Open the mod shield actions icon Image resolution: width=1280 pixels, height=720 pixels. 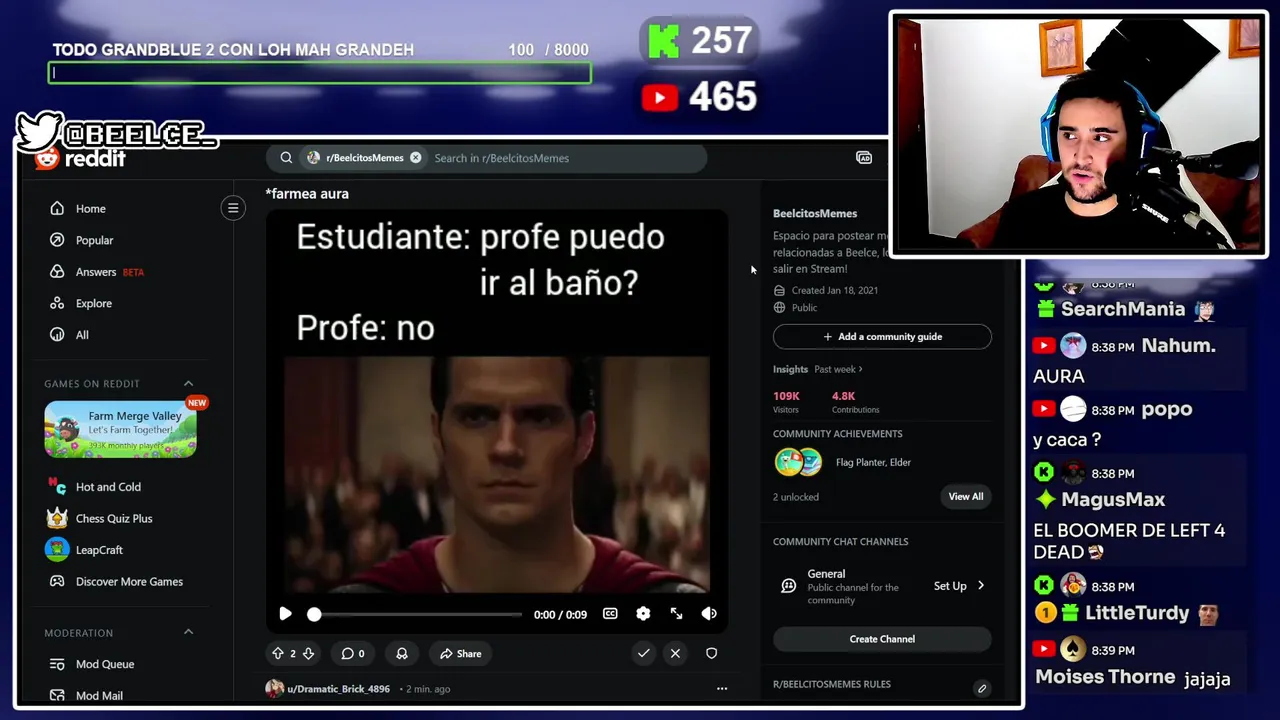pos(711,654)
